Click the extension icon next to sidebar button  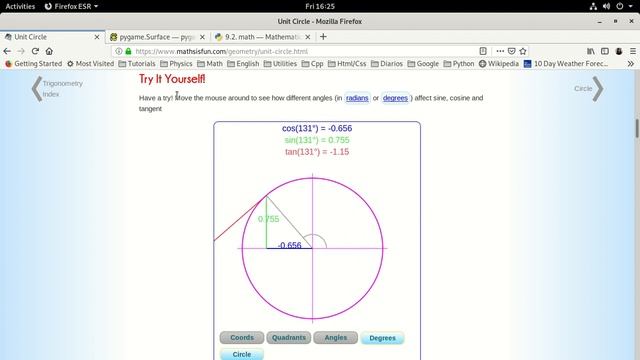click(x=619, y=51)
